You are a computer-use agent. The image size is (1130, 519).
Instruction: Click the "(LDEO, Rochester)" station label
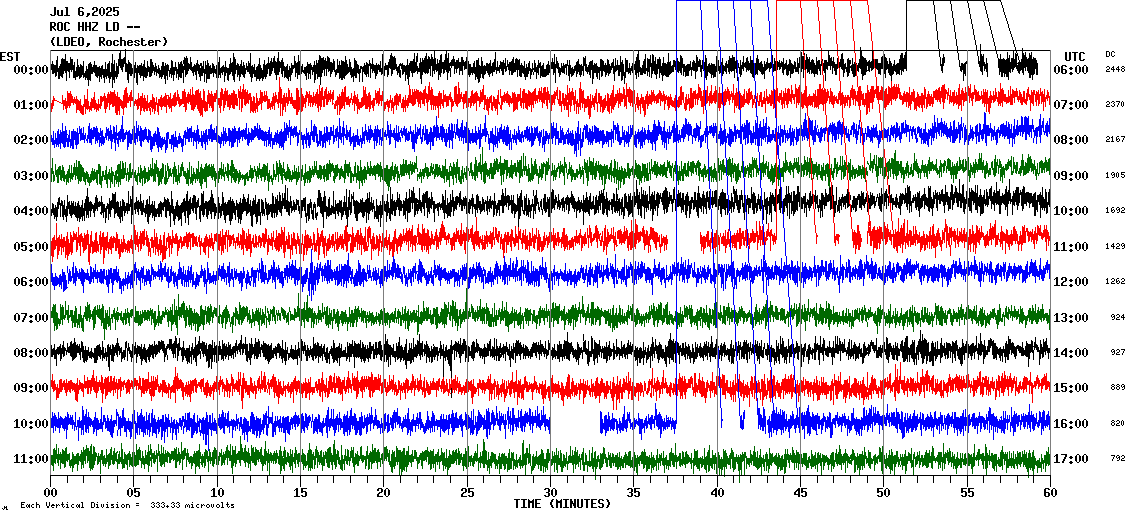(109, 43)
